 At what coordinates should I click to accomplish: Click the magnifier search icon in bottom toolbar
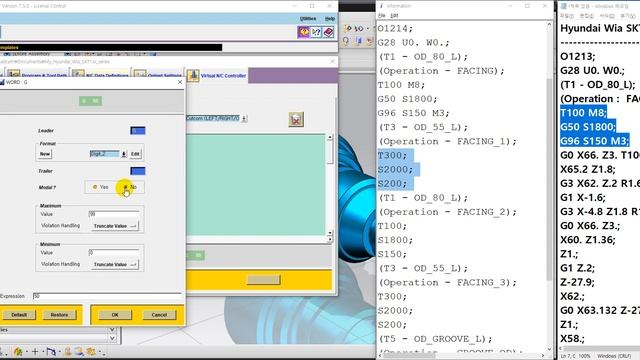[79, 351]
